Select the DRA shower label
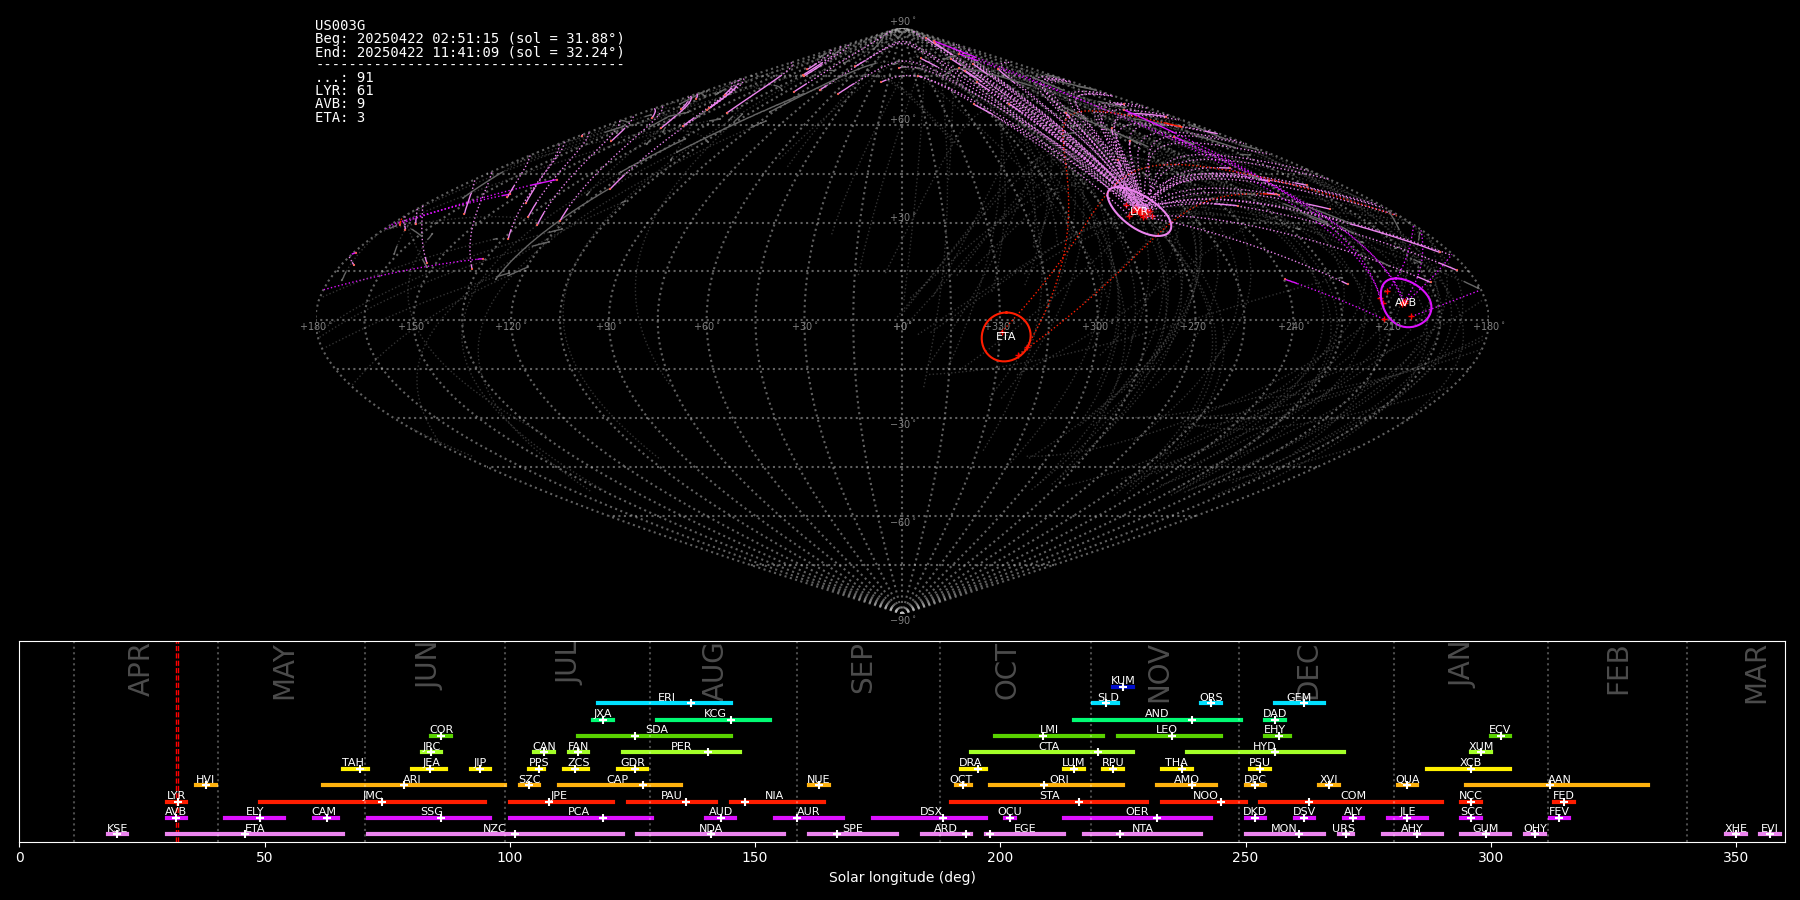1800x900 pixels. click(970, 763)
